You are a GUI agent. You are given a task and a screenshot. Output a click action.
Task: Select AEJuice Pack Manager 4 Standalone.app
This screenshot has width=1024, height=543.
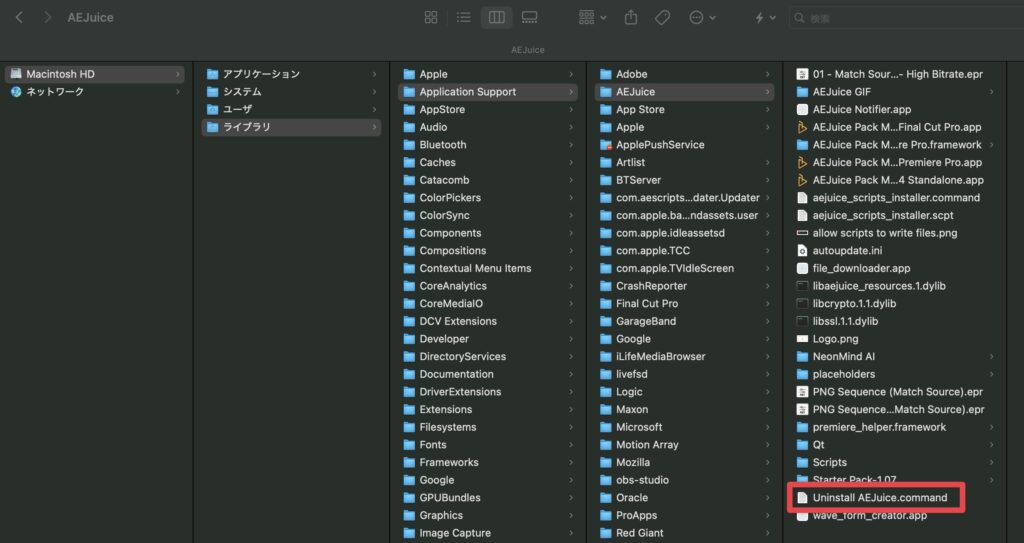pyautogui.click(x=895, y=180)
